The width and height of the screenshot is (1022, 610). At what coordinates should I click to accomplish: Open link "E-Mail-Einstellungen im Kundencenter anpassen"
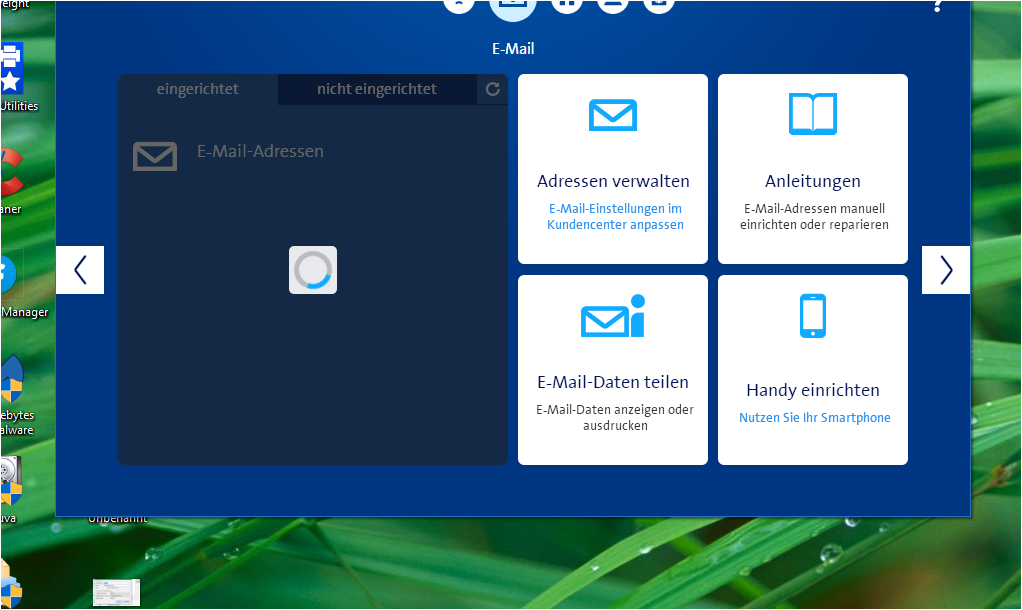614,217
